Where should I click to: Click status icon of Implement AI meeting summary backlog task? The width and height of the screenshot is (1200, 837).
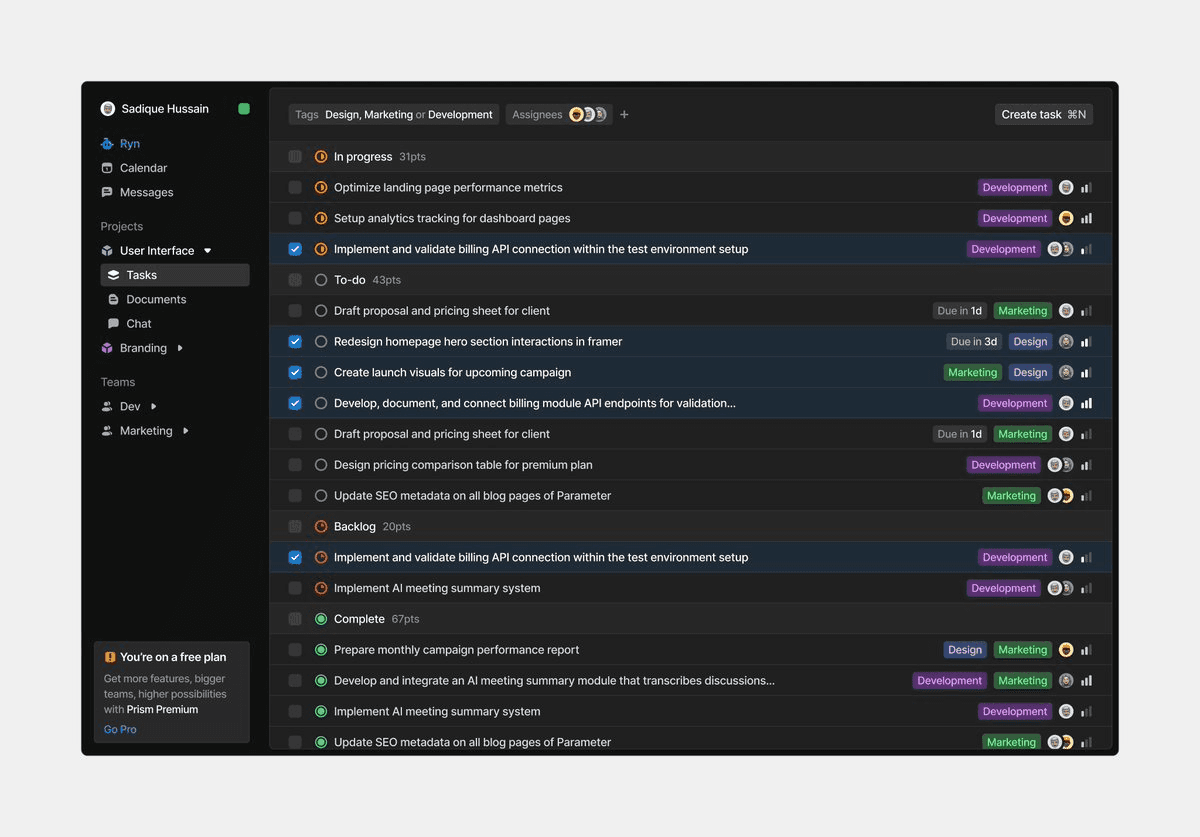coord(321,588)
